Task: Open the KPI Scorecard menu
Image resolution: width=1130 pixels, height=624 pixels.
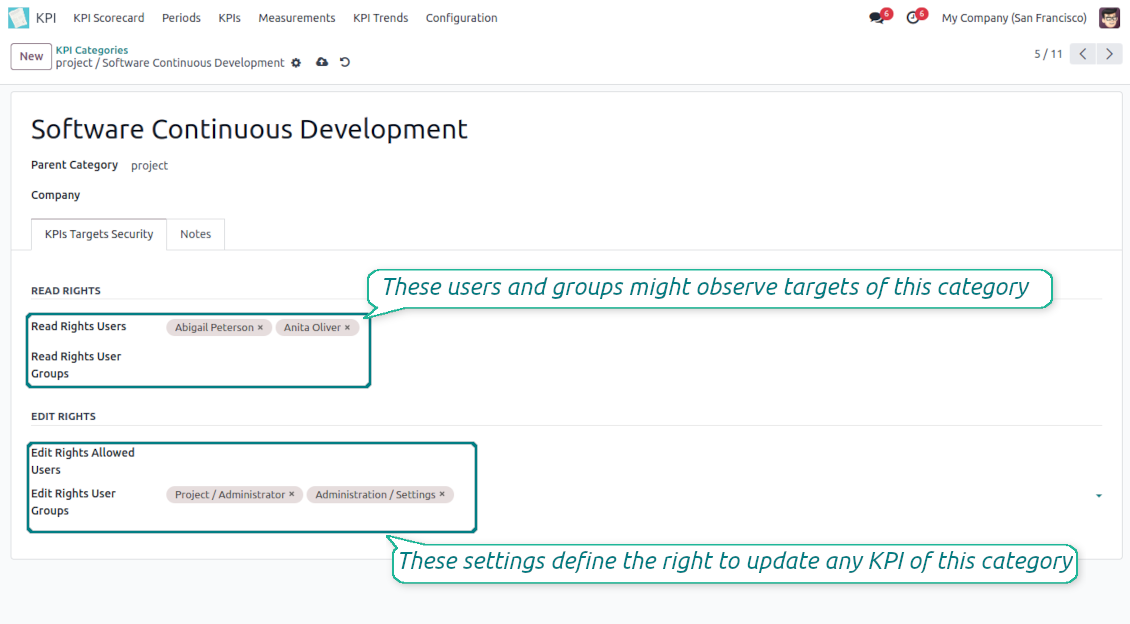Action: 109,18
